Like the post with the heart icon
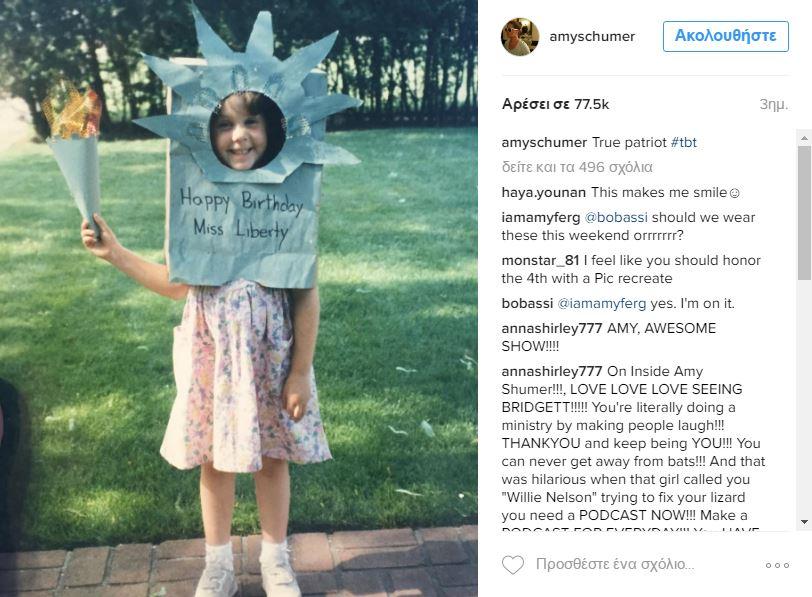 (513, 564)
